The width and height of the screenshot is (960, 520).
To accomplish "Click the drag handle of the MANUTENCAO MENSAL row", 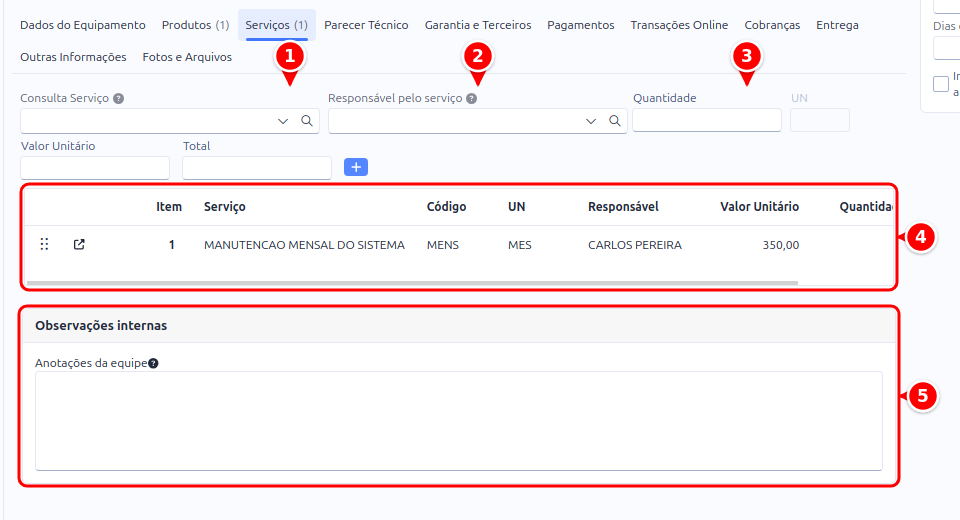I will pos(44,244).
